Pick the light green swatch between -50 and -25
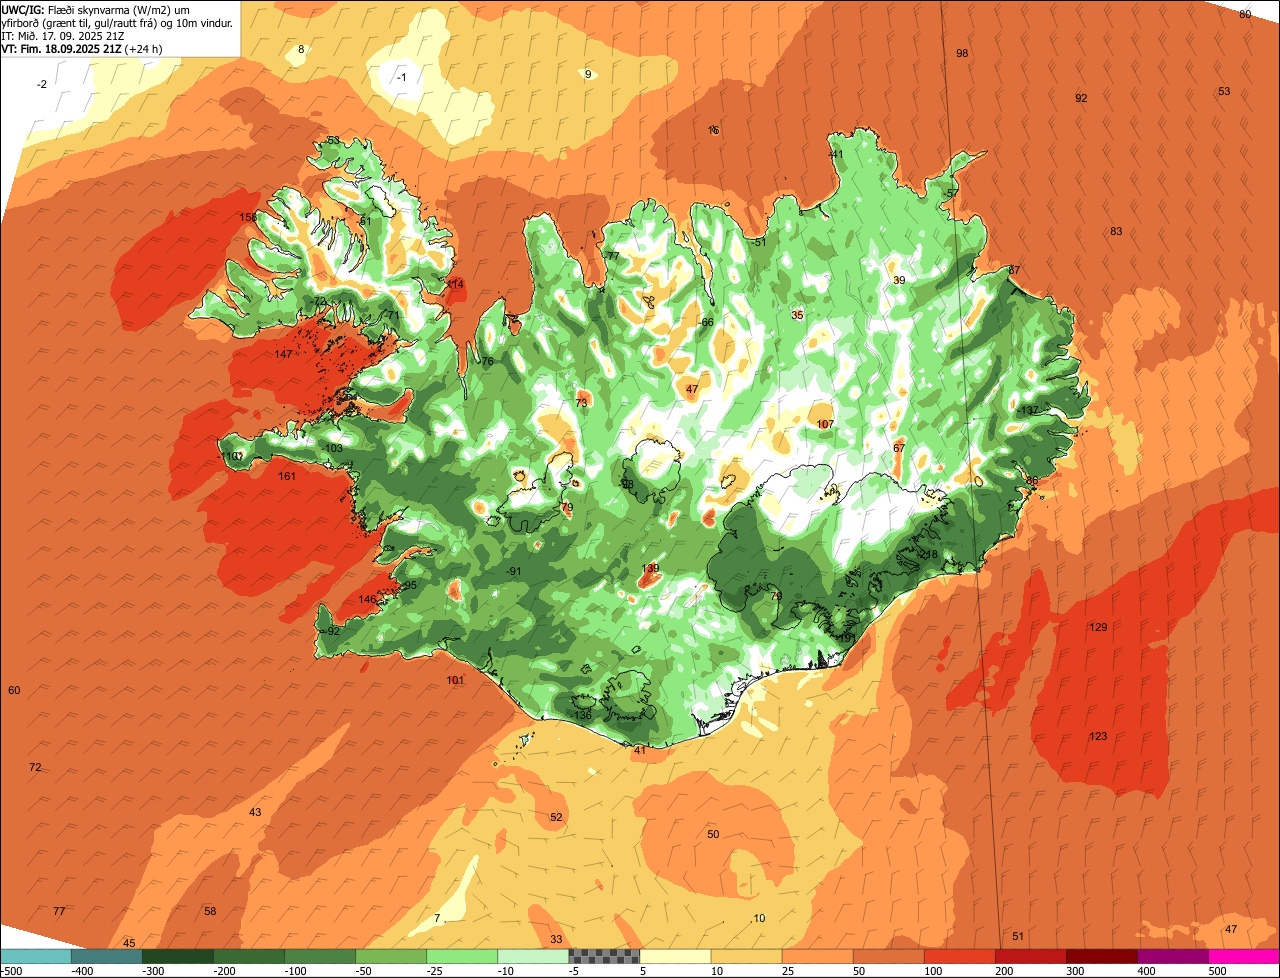This screenshot has width=1280, height=978. (x=461, y=956)
